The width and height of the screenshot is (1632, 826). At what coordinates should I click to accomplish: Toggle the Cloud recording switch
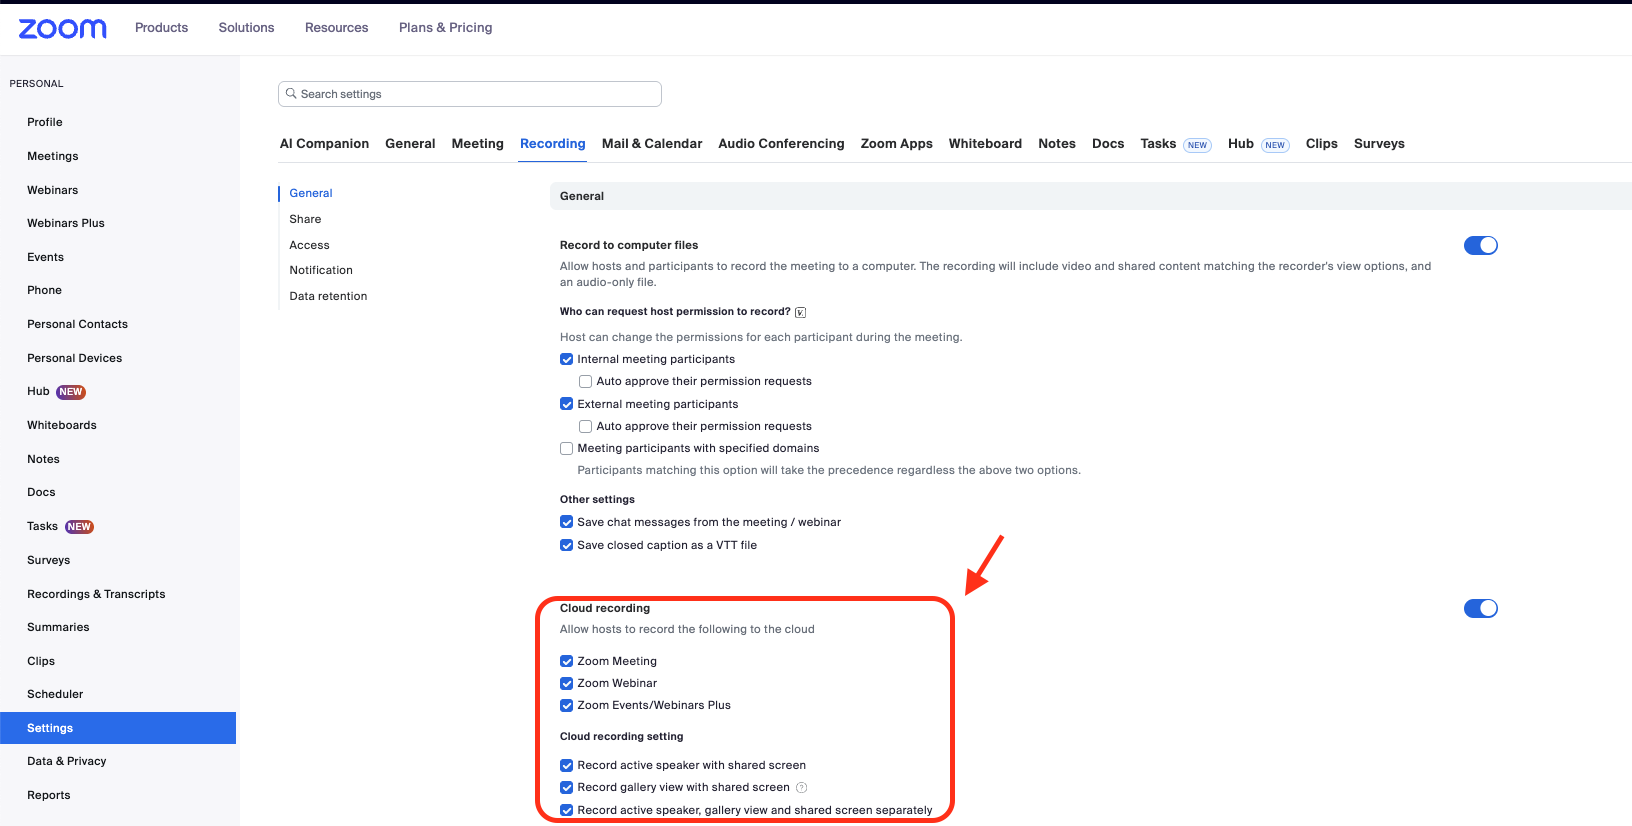[1480, 608]
